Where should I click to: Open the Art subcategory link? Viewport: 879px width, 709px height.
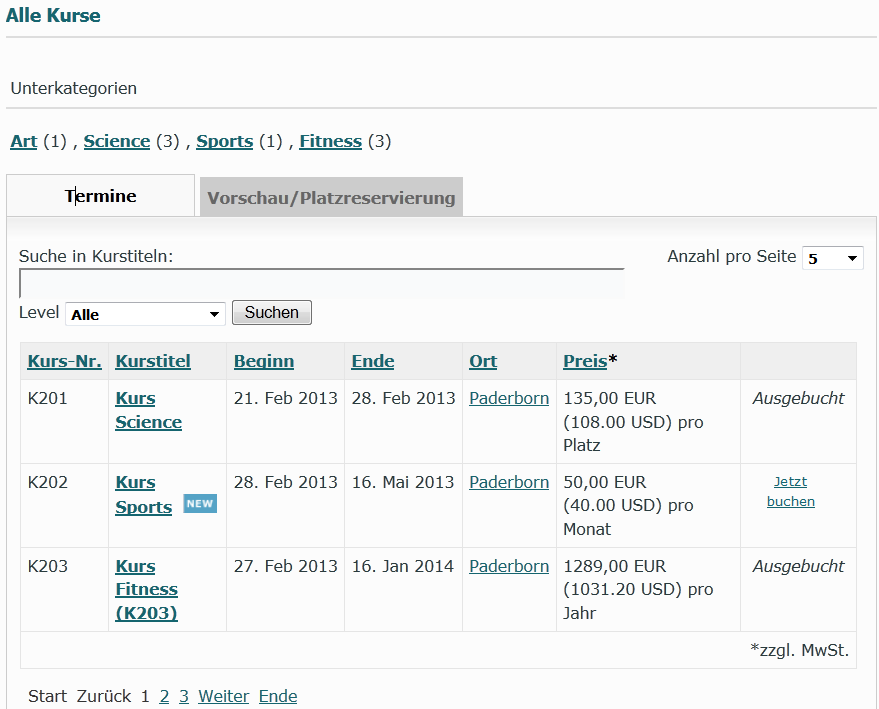pos(24,141)
